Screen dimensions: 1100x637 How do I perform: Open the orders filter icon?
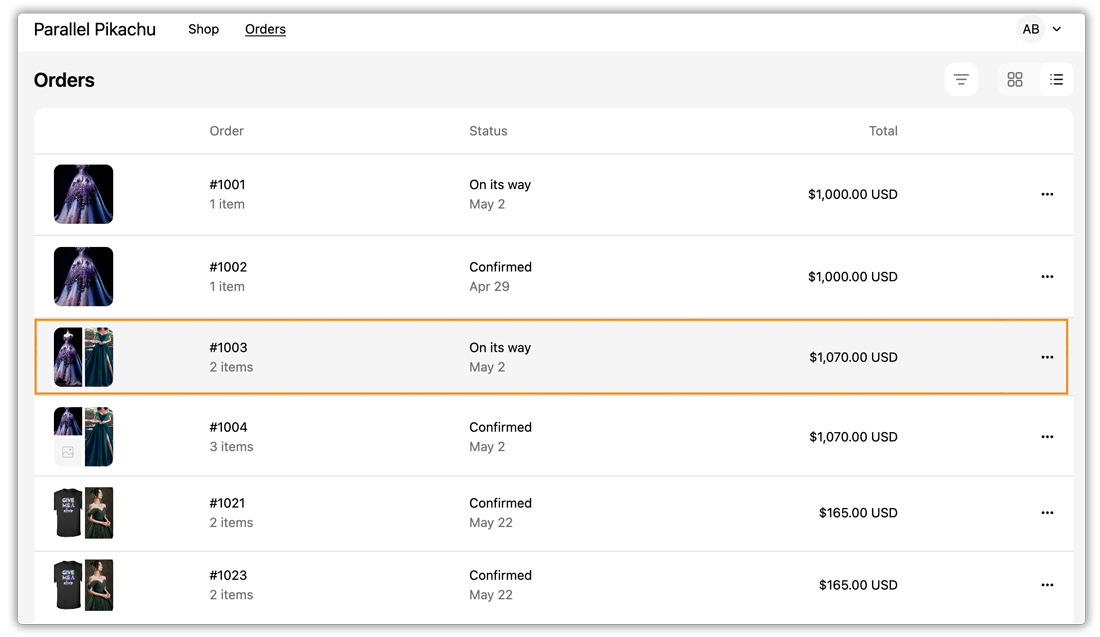pos(961,79)
